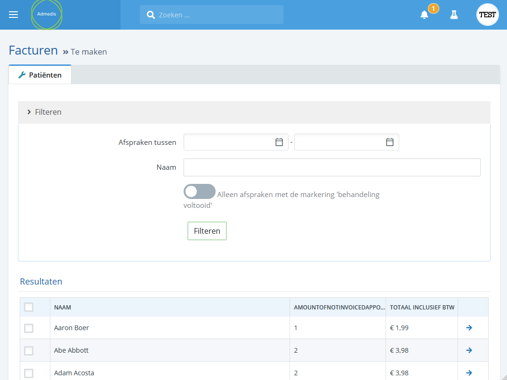Focus the Naam input field
This screenshot has height=380, width=507.
coord(332,167)
